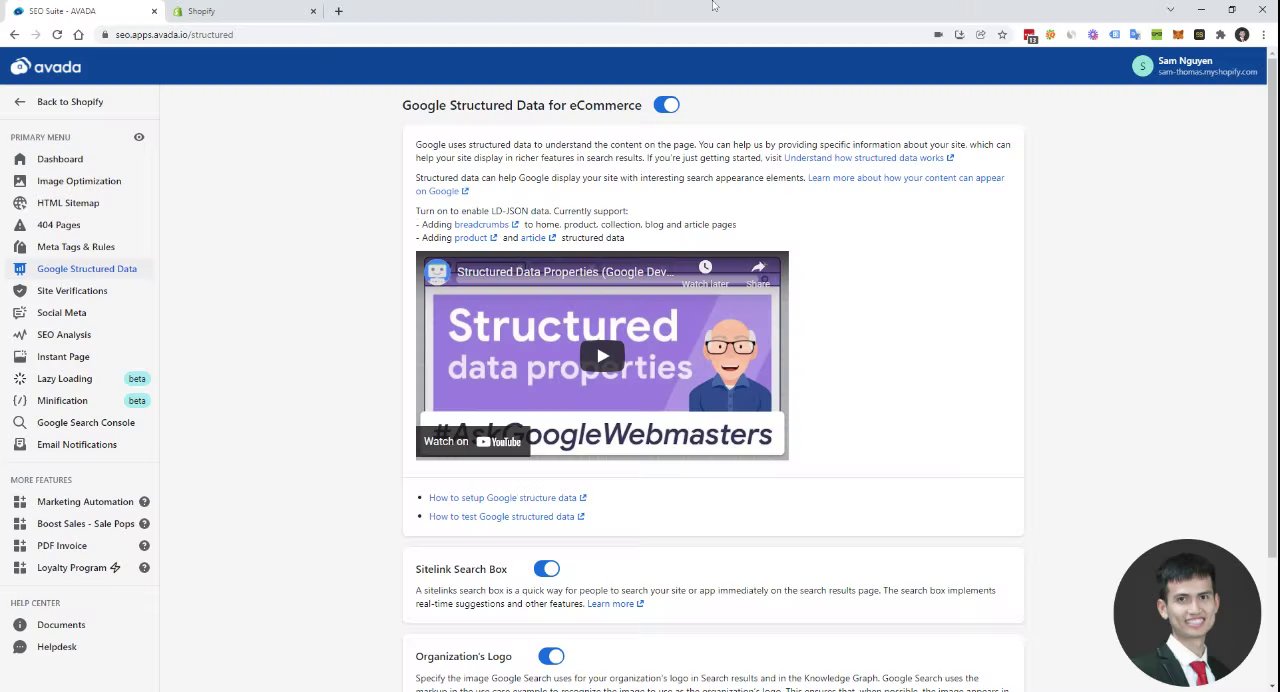Image resolution: width=1280 pixels, height=692 pixels.
Task: Click the SEO Analysis chart icon
Action: pos(20,335)
